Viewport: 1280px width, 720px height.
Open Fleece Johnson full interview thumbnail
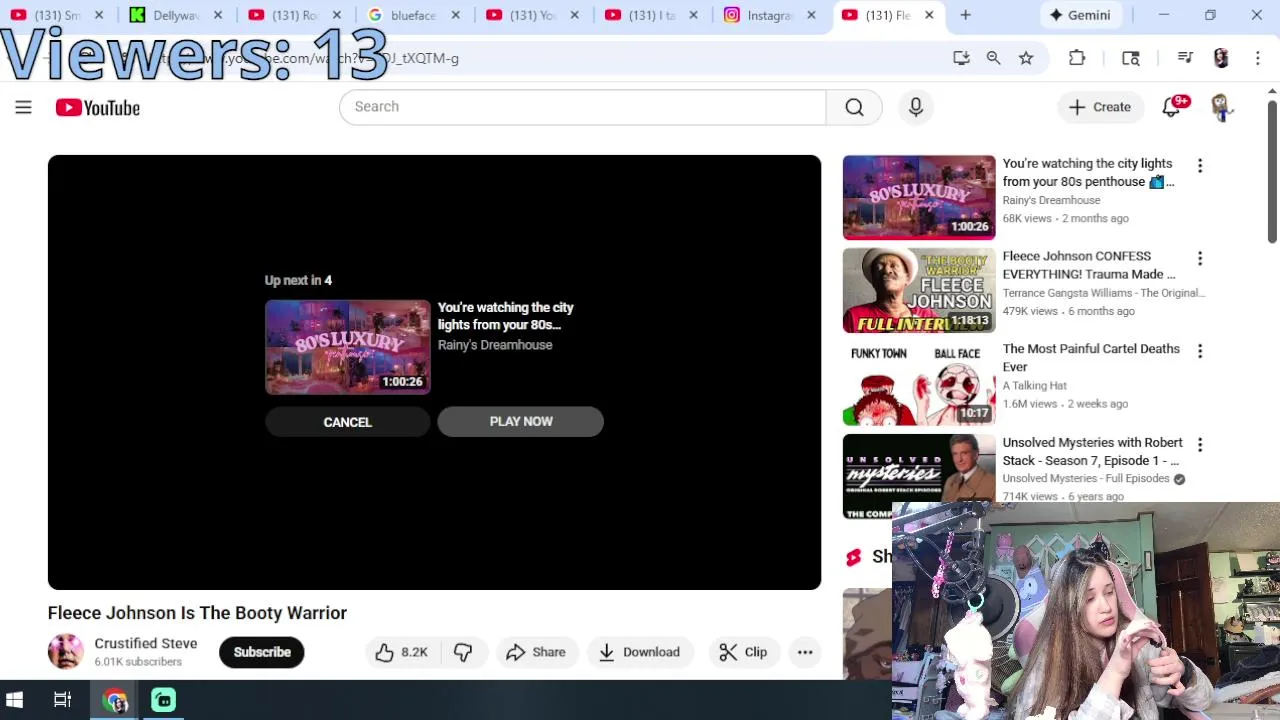919,290
